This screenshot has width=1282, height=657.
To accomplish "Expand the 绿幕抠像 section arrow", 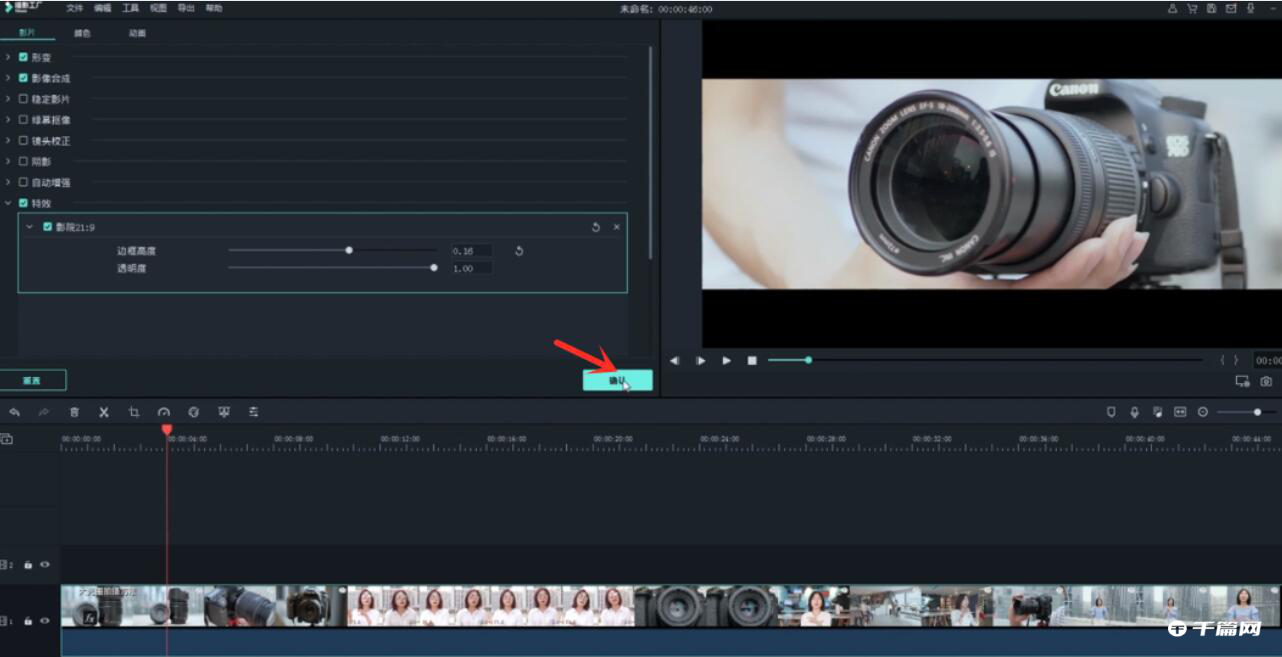I will [x=8, y=120].
